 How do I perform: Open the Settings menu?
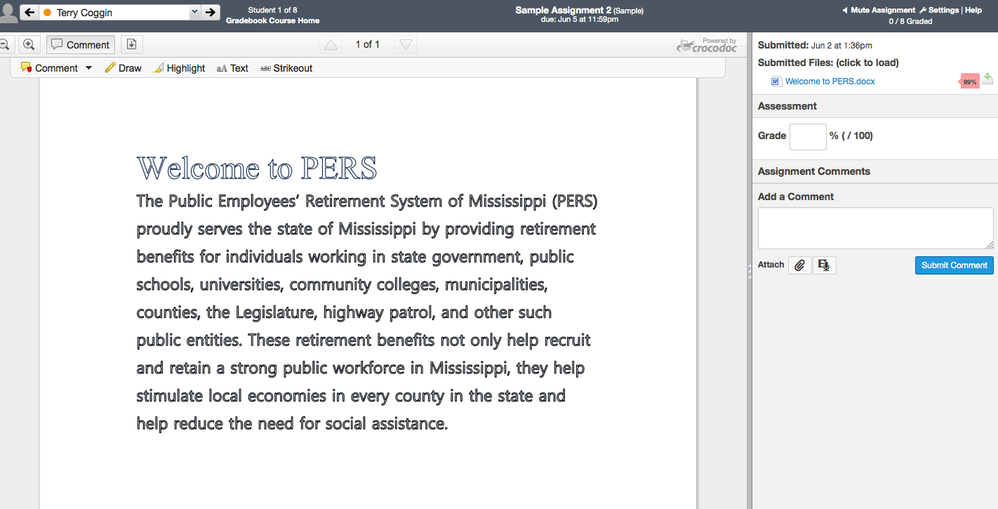(939, 10)
